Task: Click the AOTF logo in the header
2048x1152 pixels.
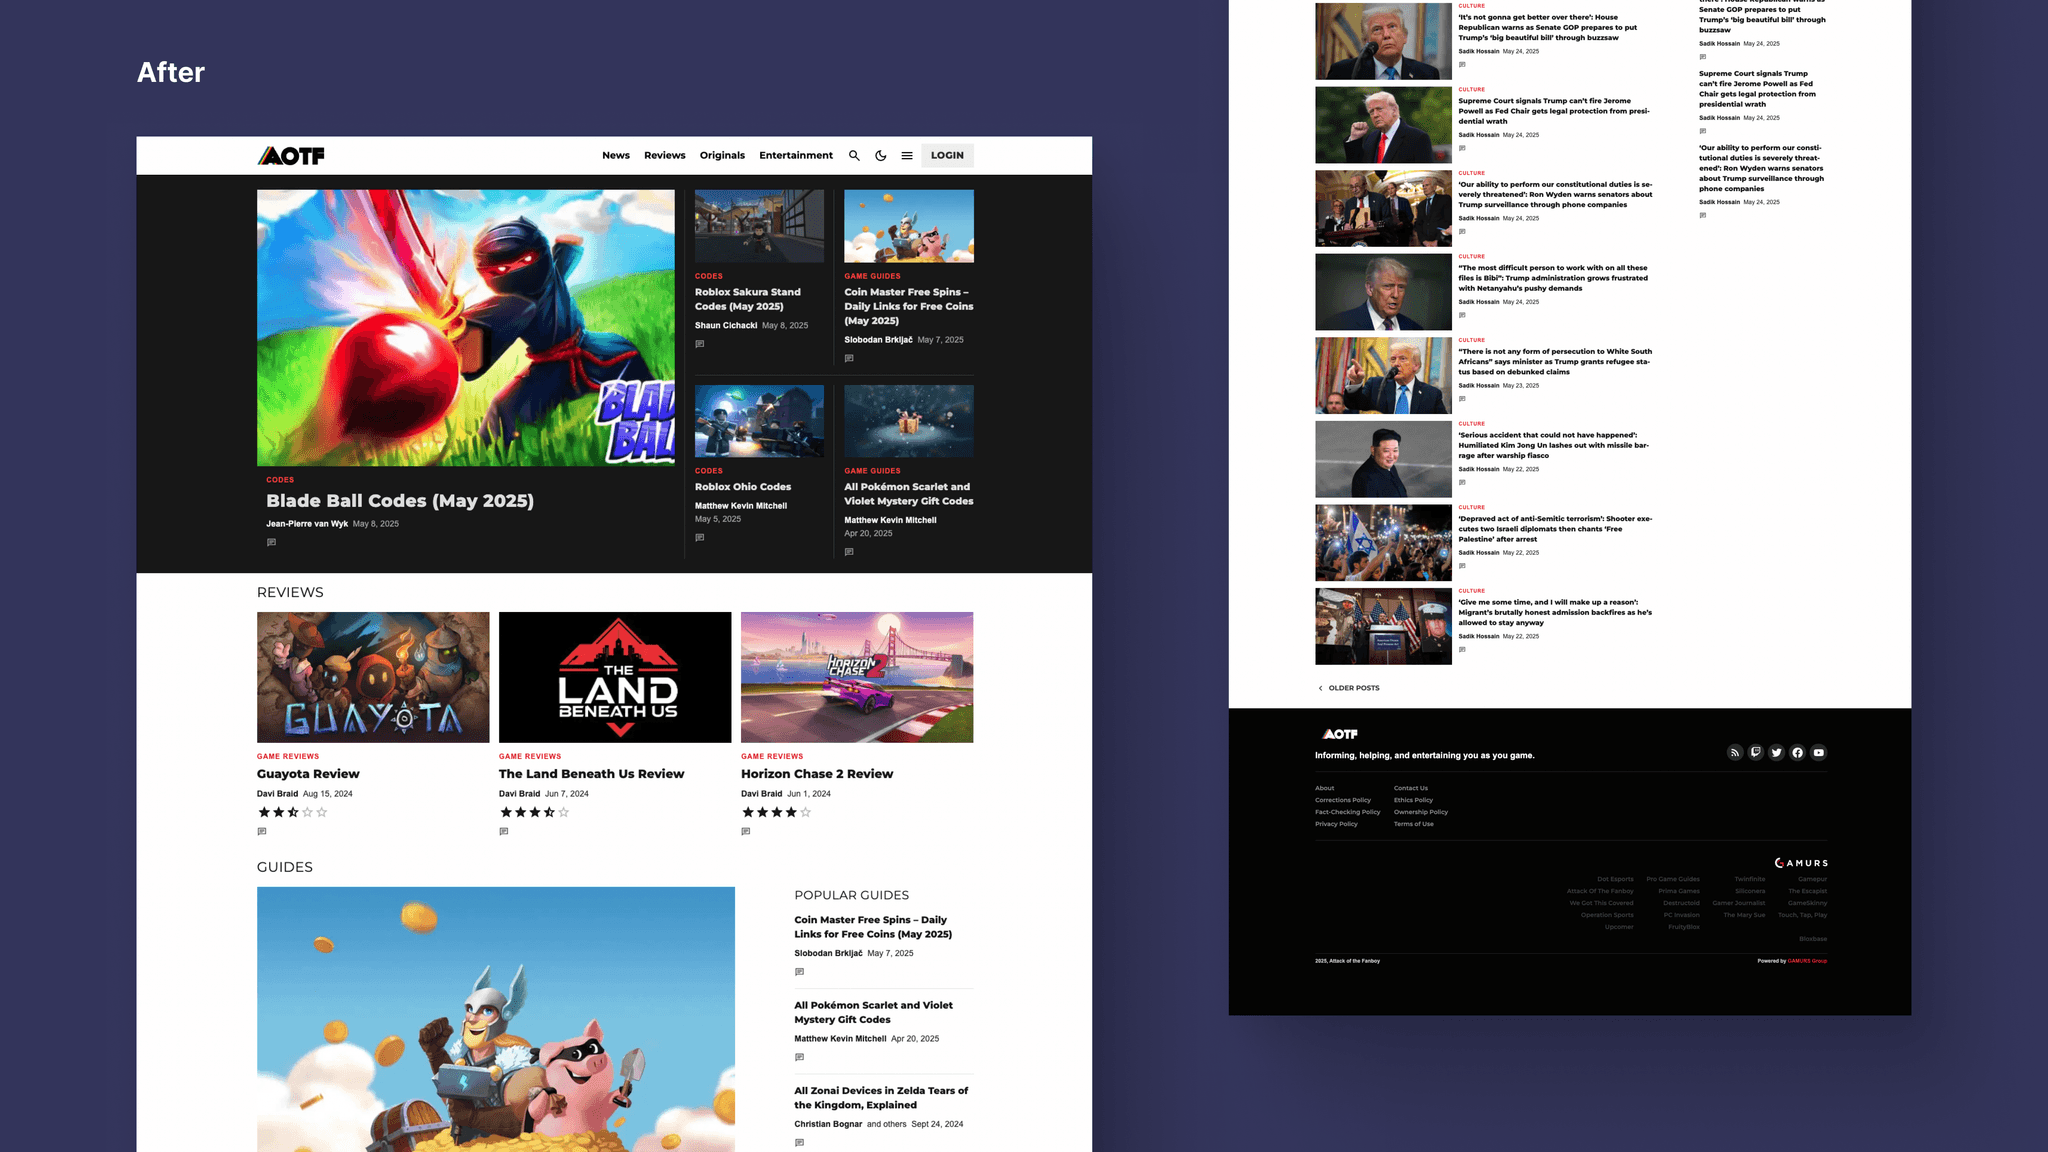Action: click(x=291, y=156)
